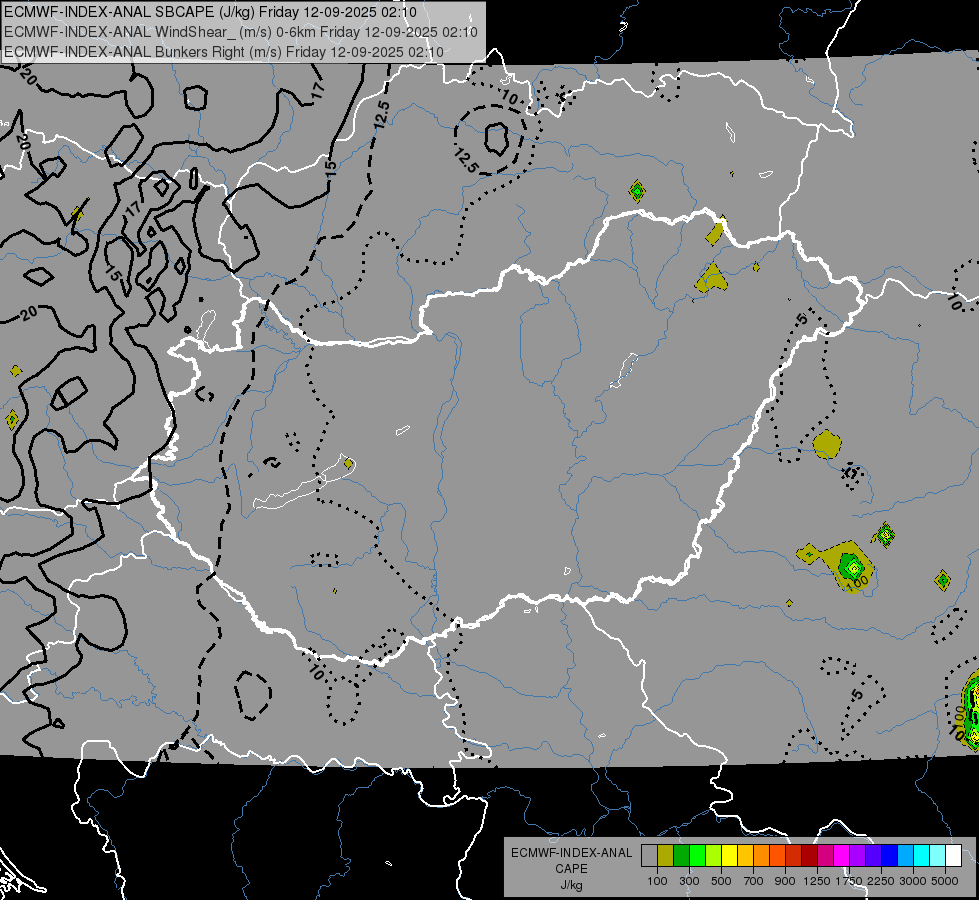979x900 pixels.
Task: Click the 300 value under the legend
Action: coord(689,881)
